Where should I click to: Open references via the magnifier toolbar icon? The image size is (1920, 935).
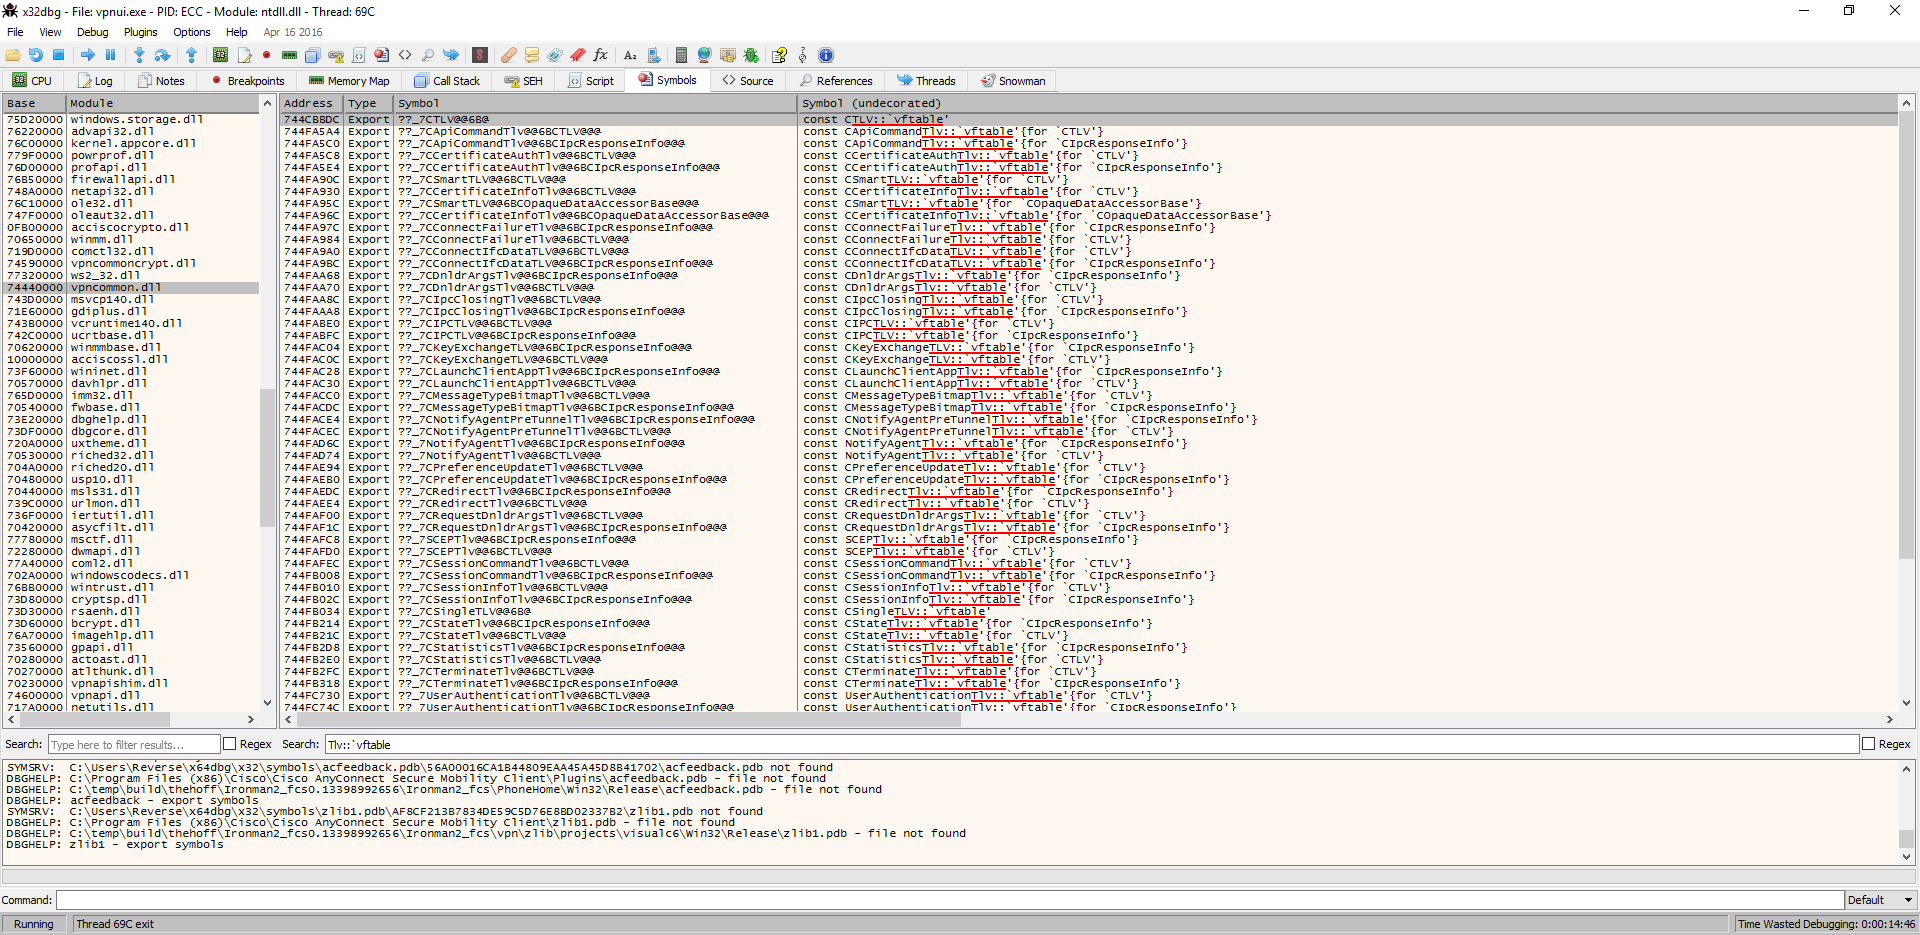pos(428,55)
